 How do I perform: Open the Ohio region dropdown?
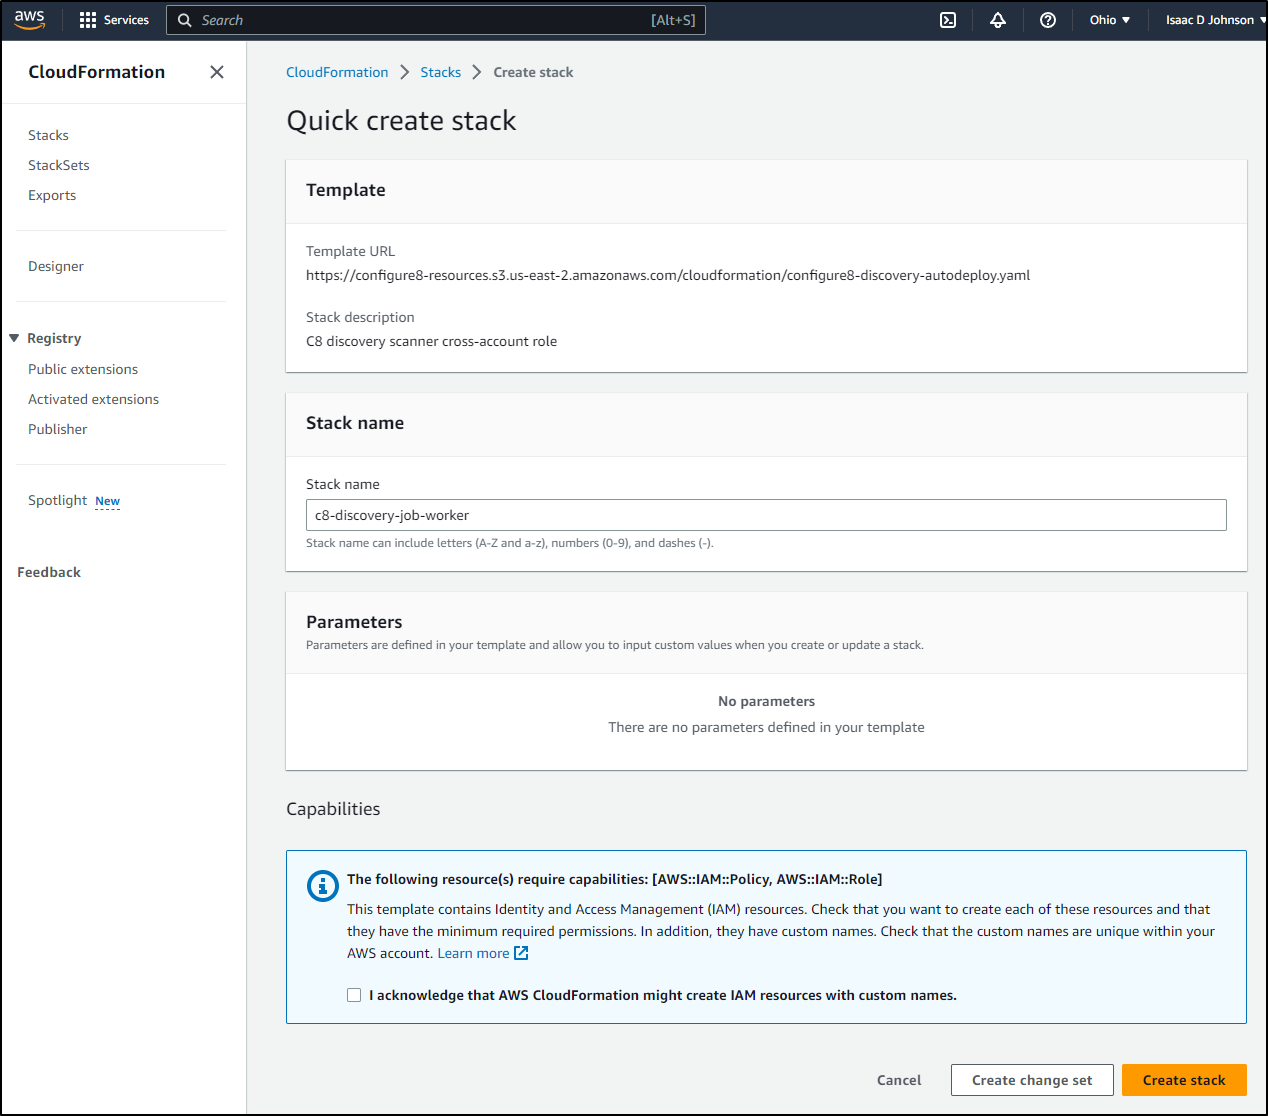tap(1110, 20)
